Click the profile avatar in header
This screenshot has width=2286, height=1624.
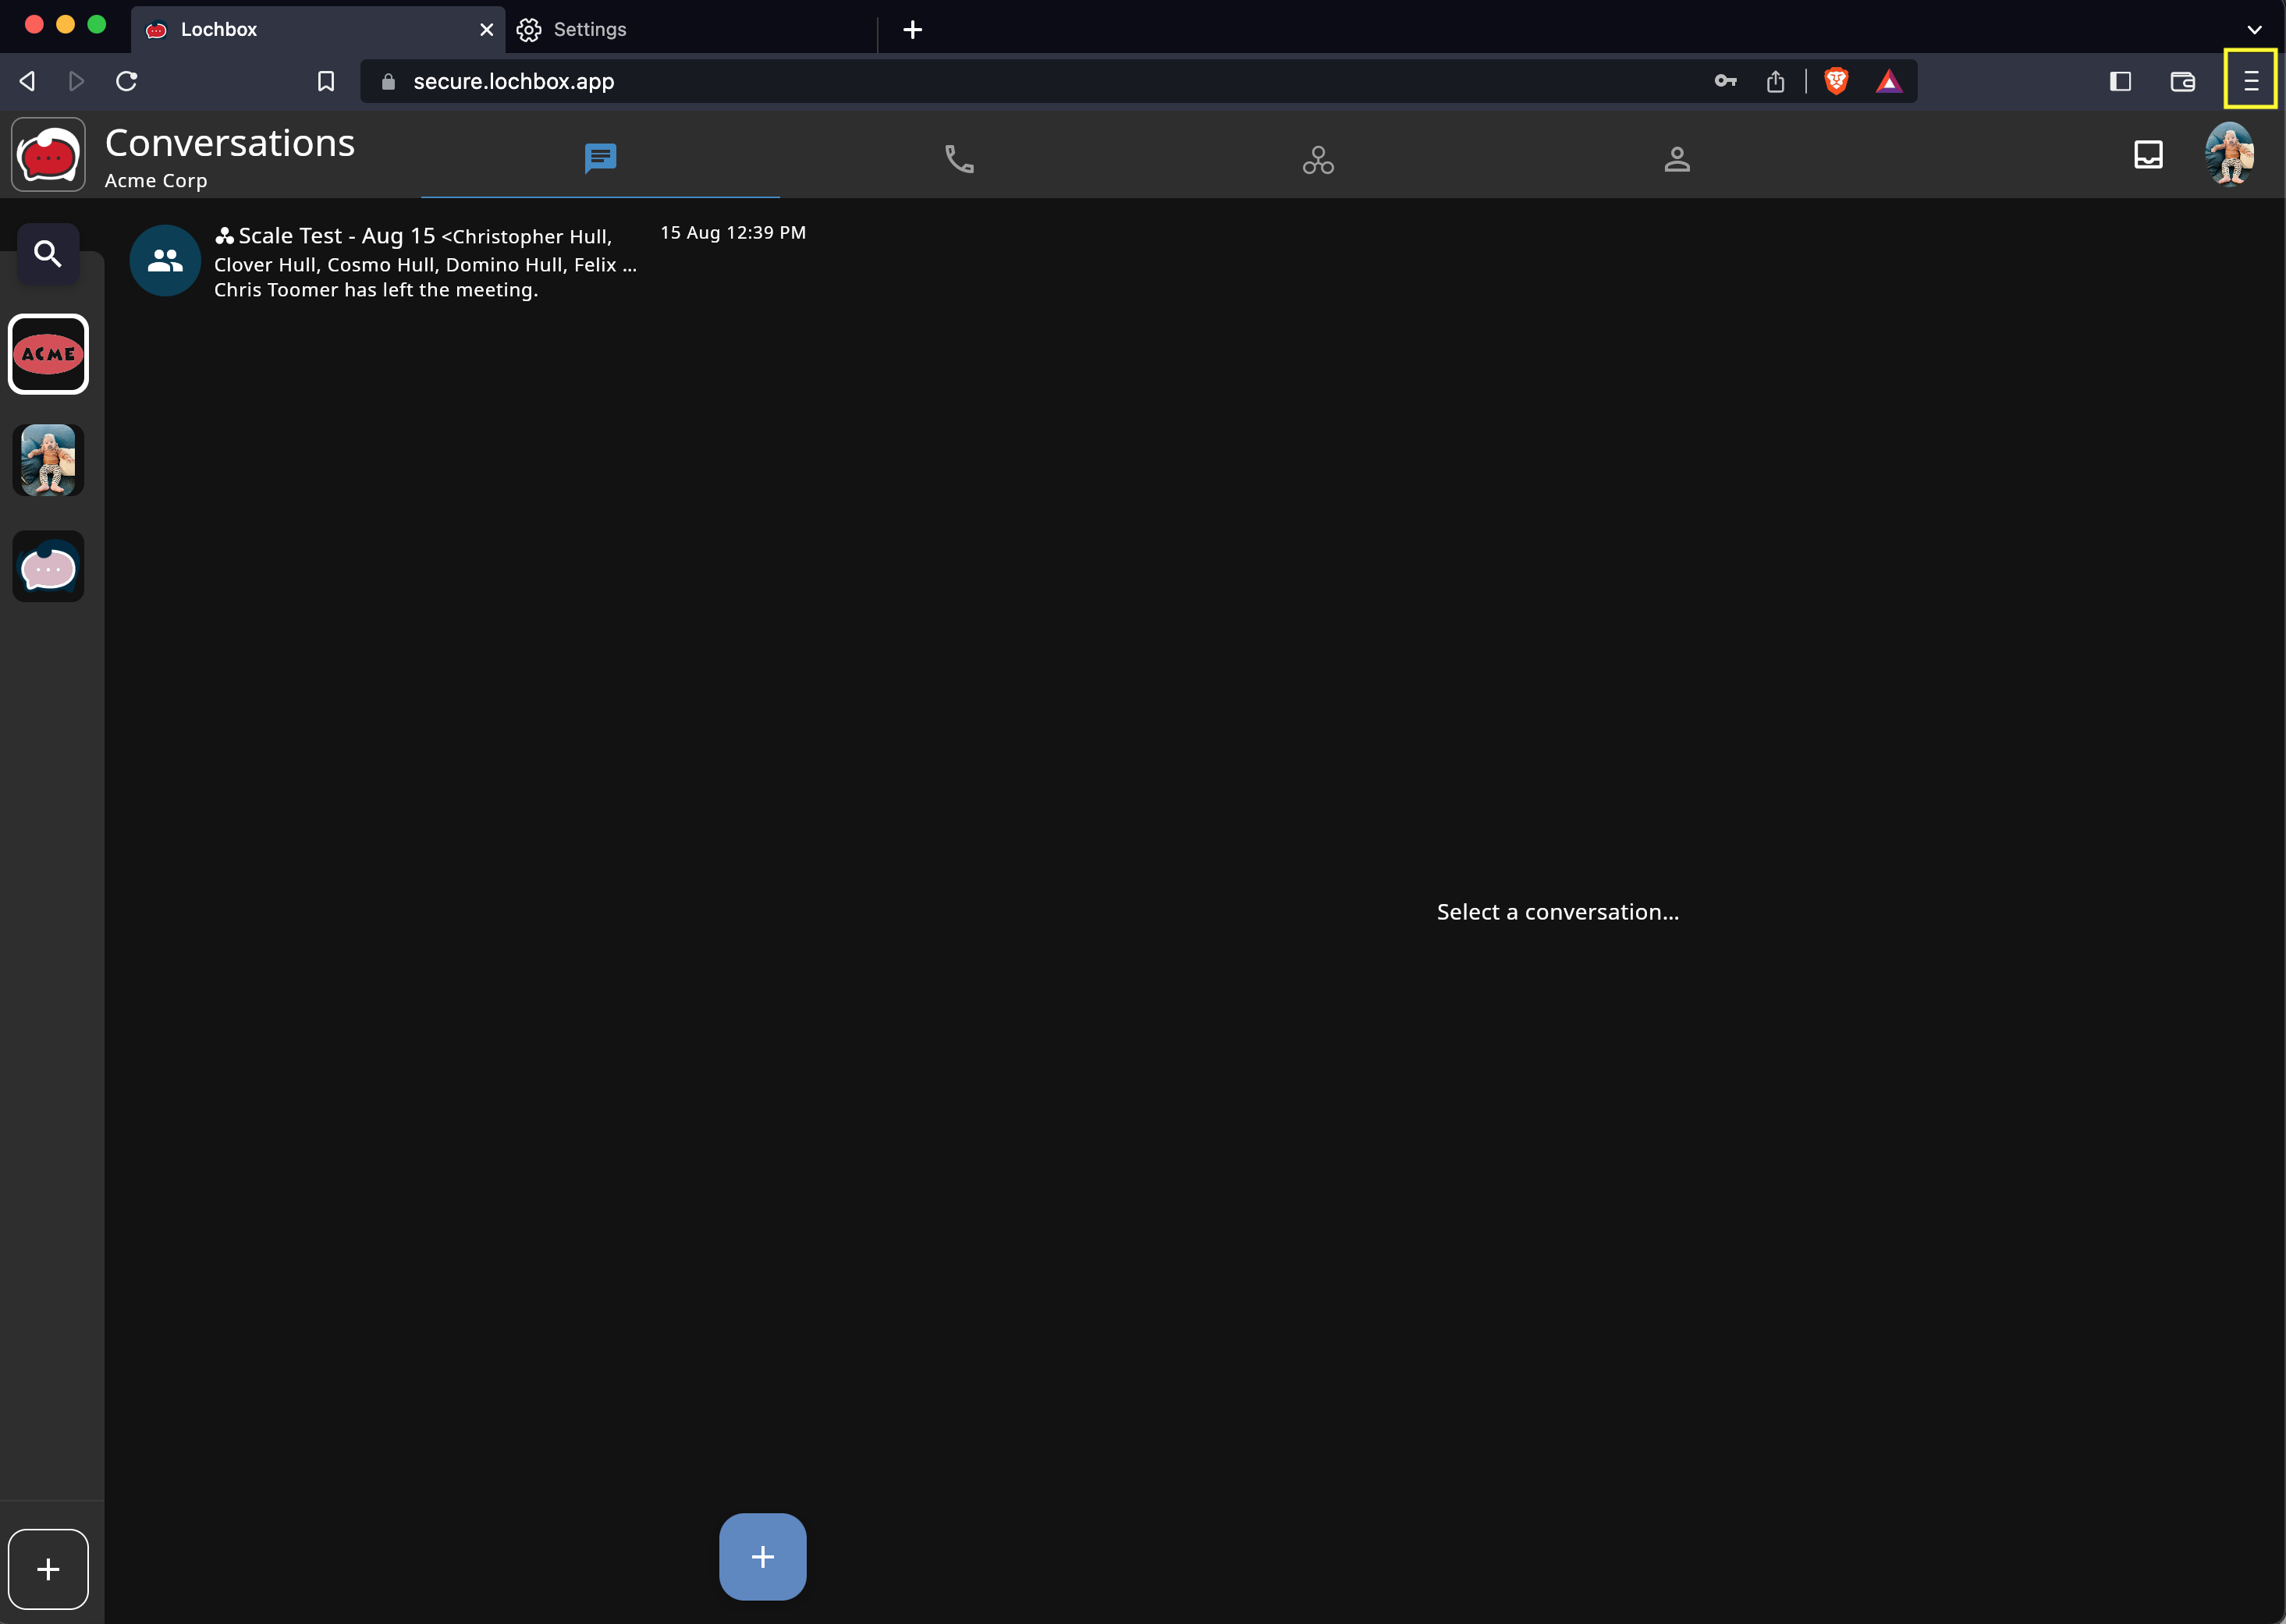(x=2229, y=154)
